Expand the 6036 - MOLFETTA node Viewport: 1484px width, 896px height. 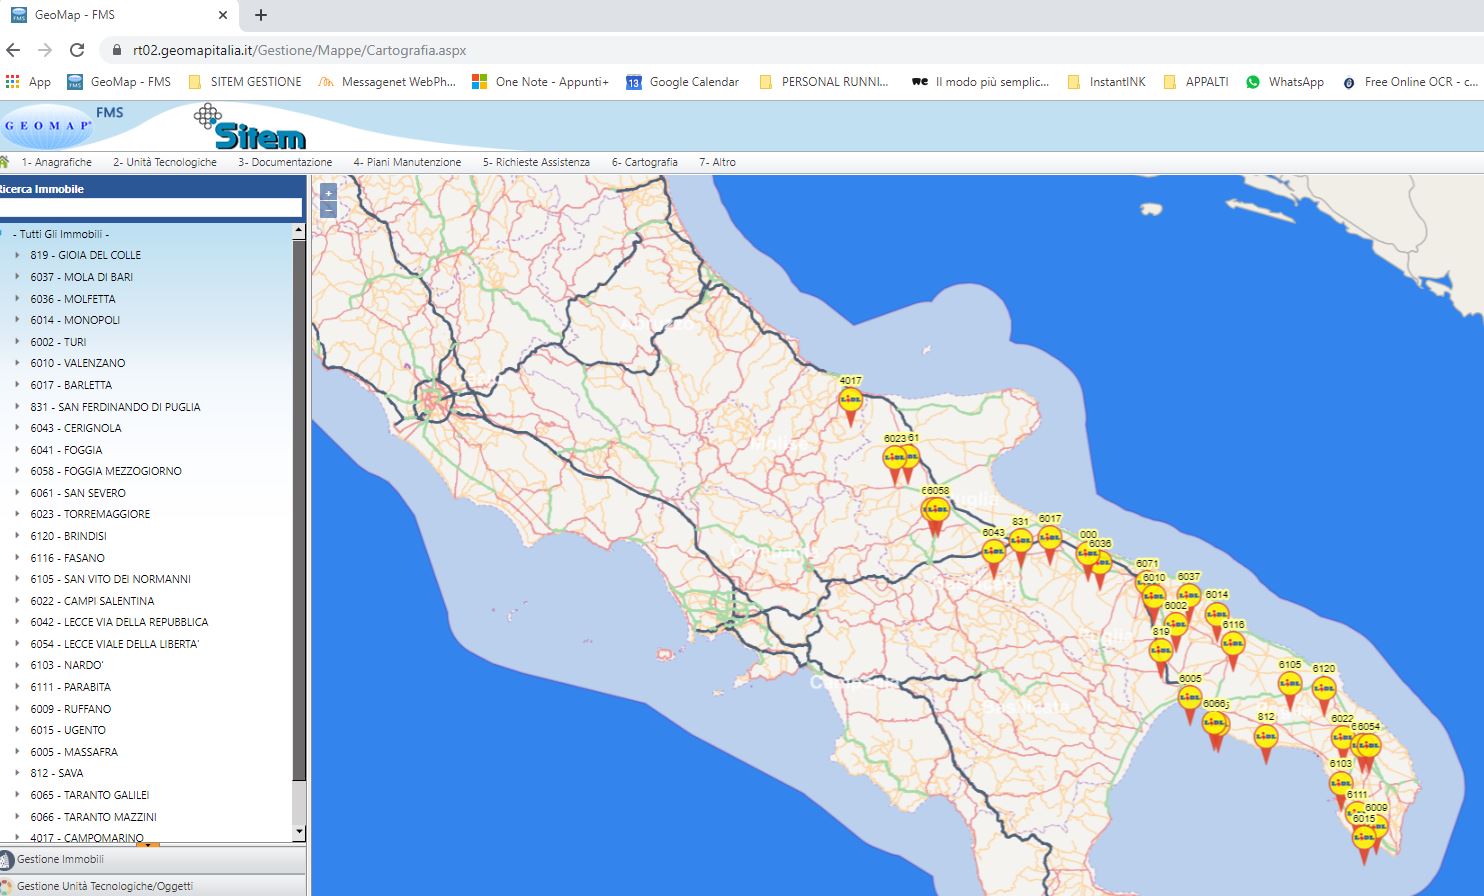point(17,299)
